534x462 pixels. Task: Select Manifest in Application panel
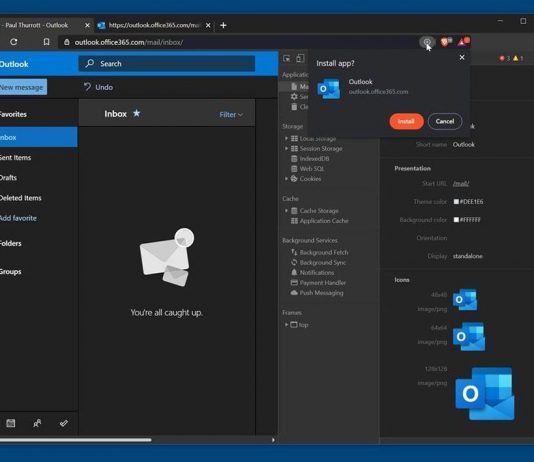pos(300,87)
